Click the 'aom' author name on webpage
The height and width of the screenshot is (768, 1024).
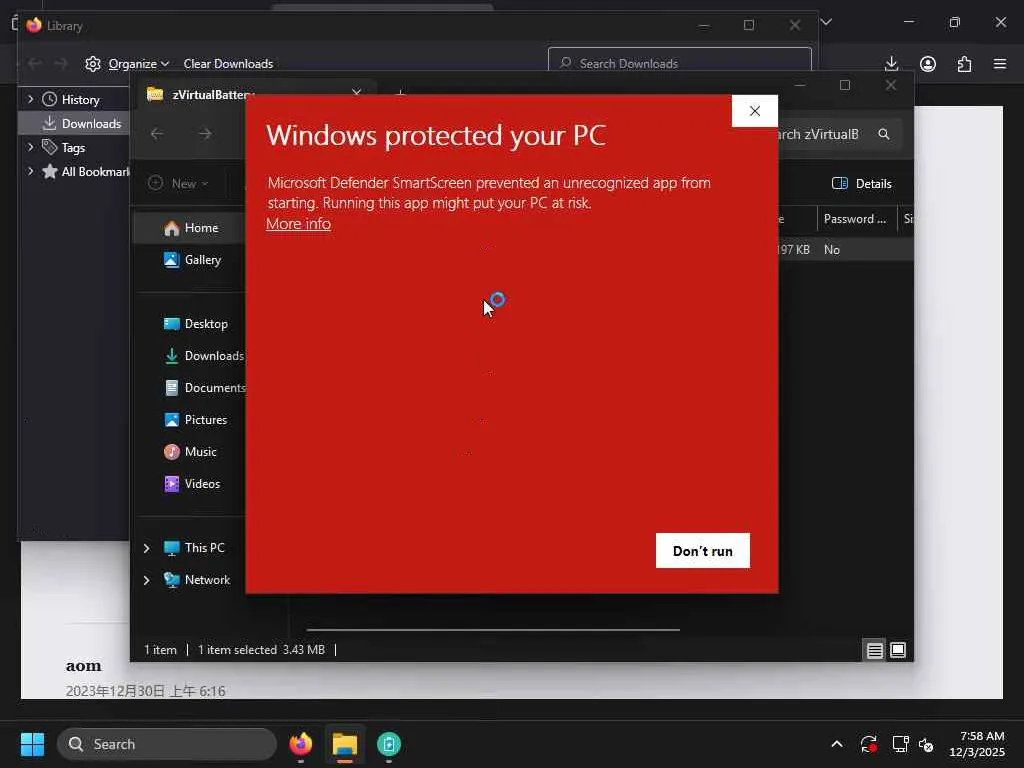(84, 666)
